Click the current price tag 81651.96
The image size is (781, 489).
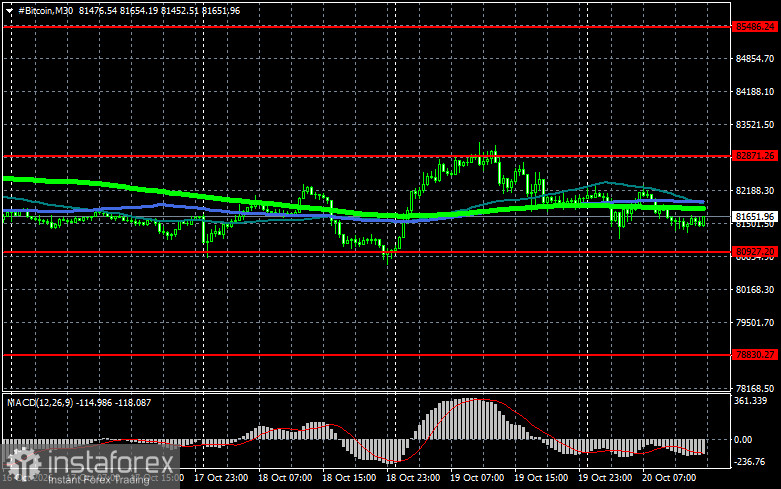coord(755,217)
